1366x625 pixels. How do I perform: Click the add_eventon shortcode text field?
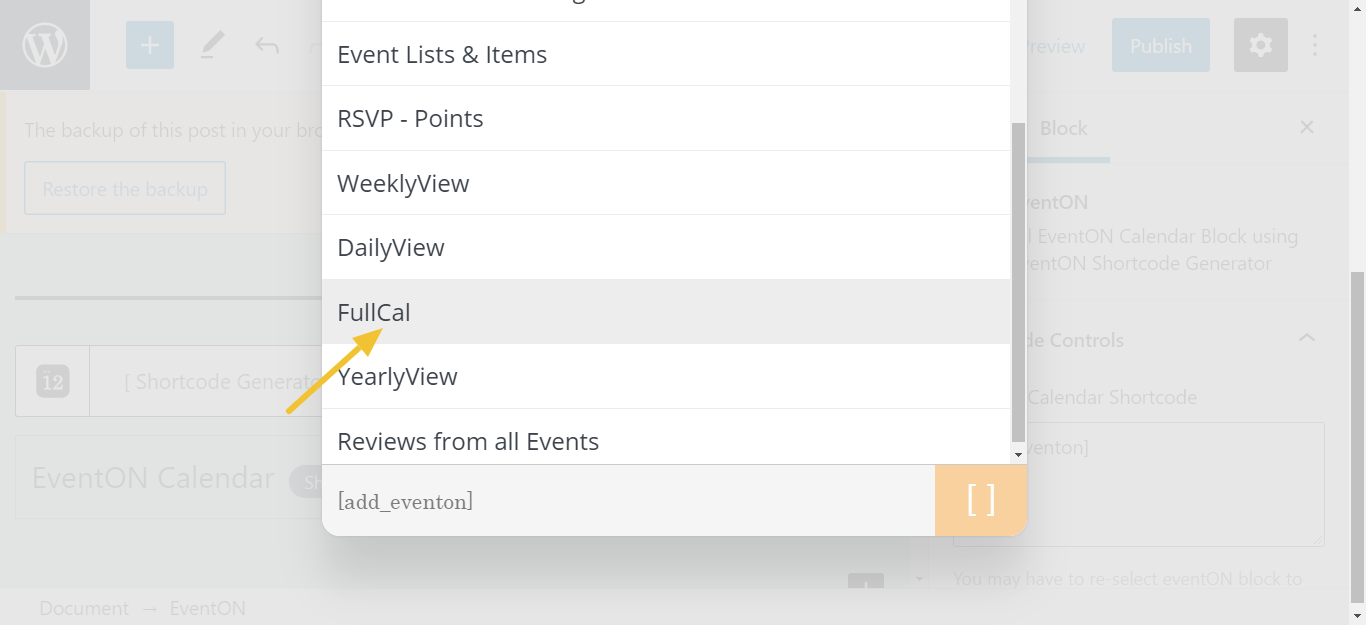628,501
